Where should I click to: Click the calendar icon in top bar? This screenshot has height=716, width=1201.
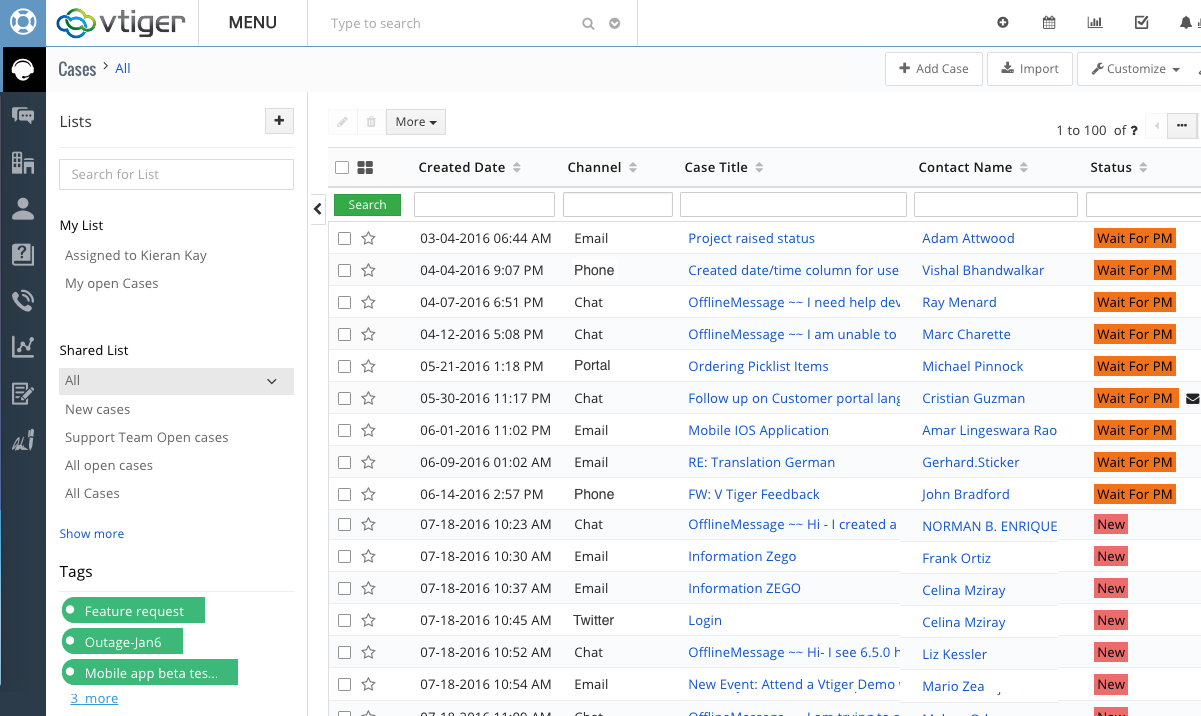(x=1049, y=23)
